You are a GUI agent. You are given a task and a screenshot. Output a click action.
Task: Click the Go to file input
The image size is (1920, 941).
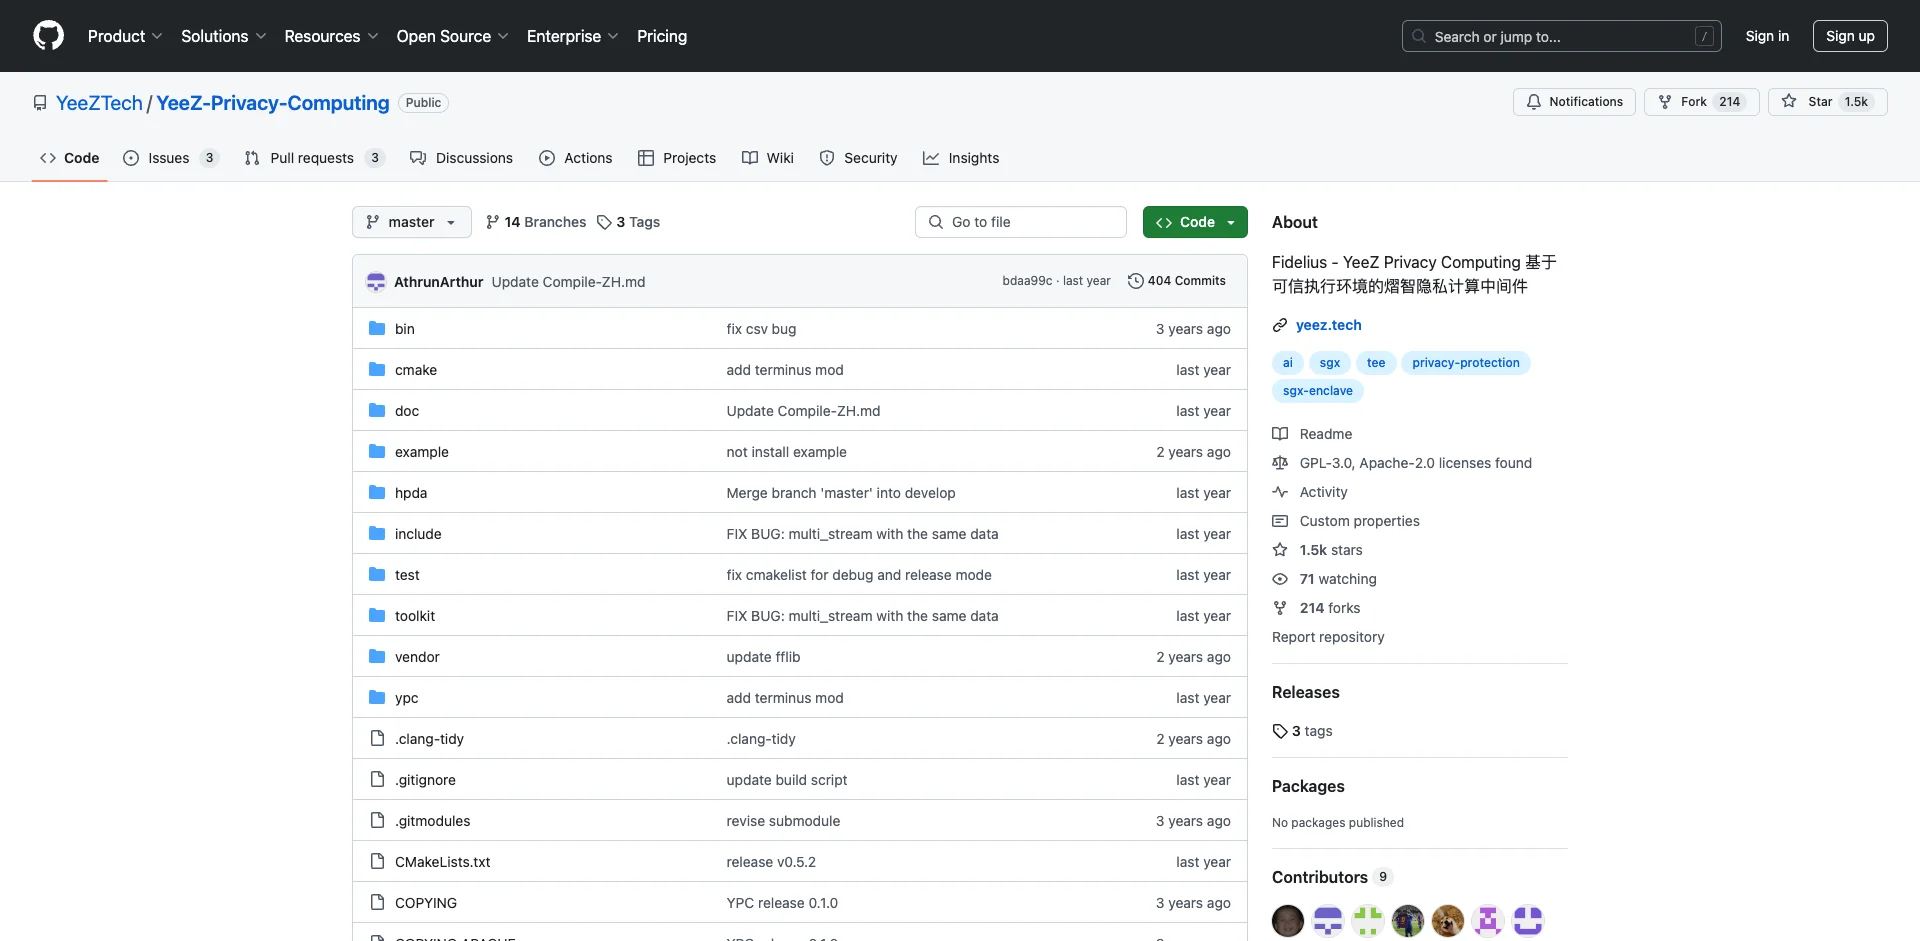(x=1021, y=222)
